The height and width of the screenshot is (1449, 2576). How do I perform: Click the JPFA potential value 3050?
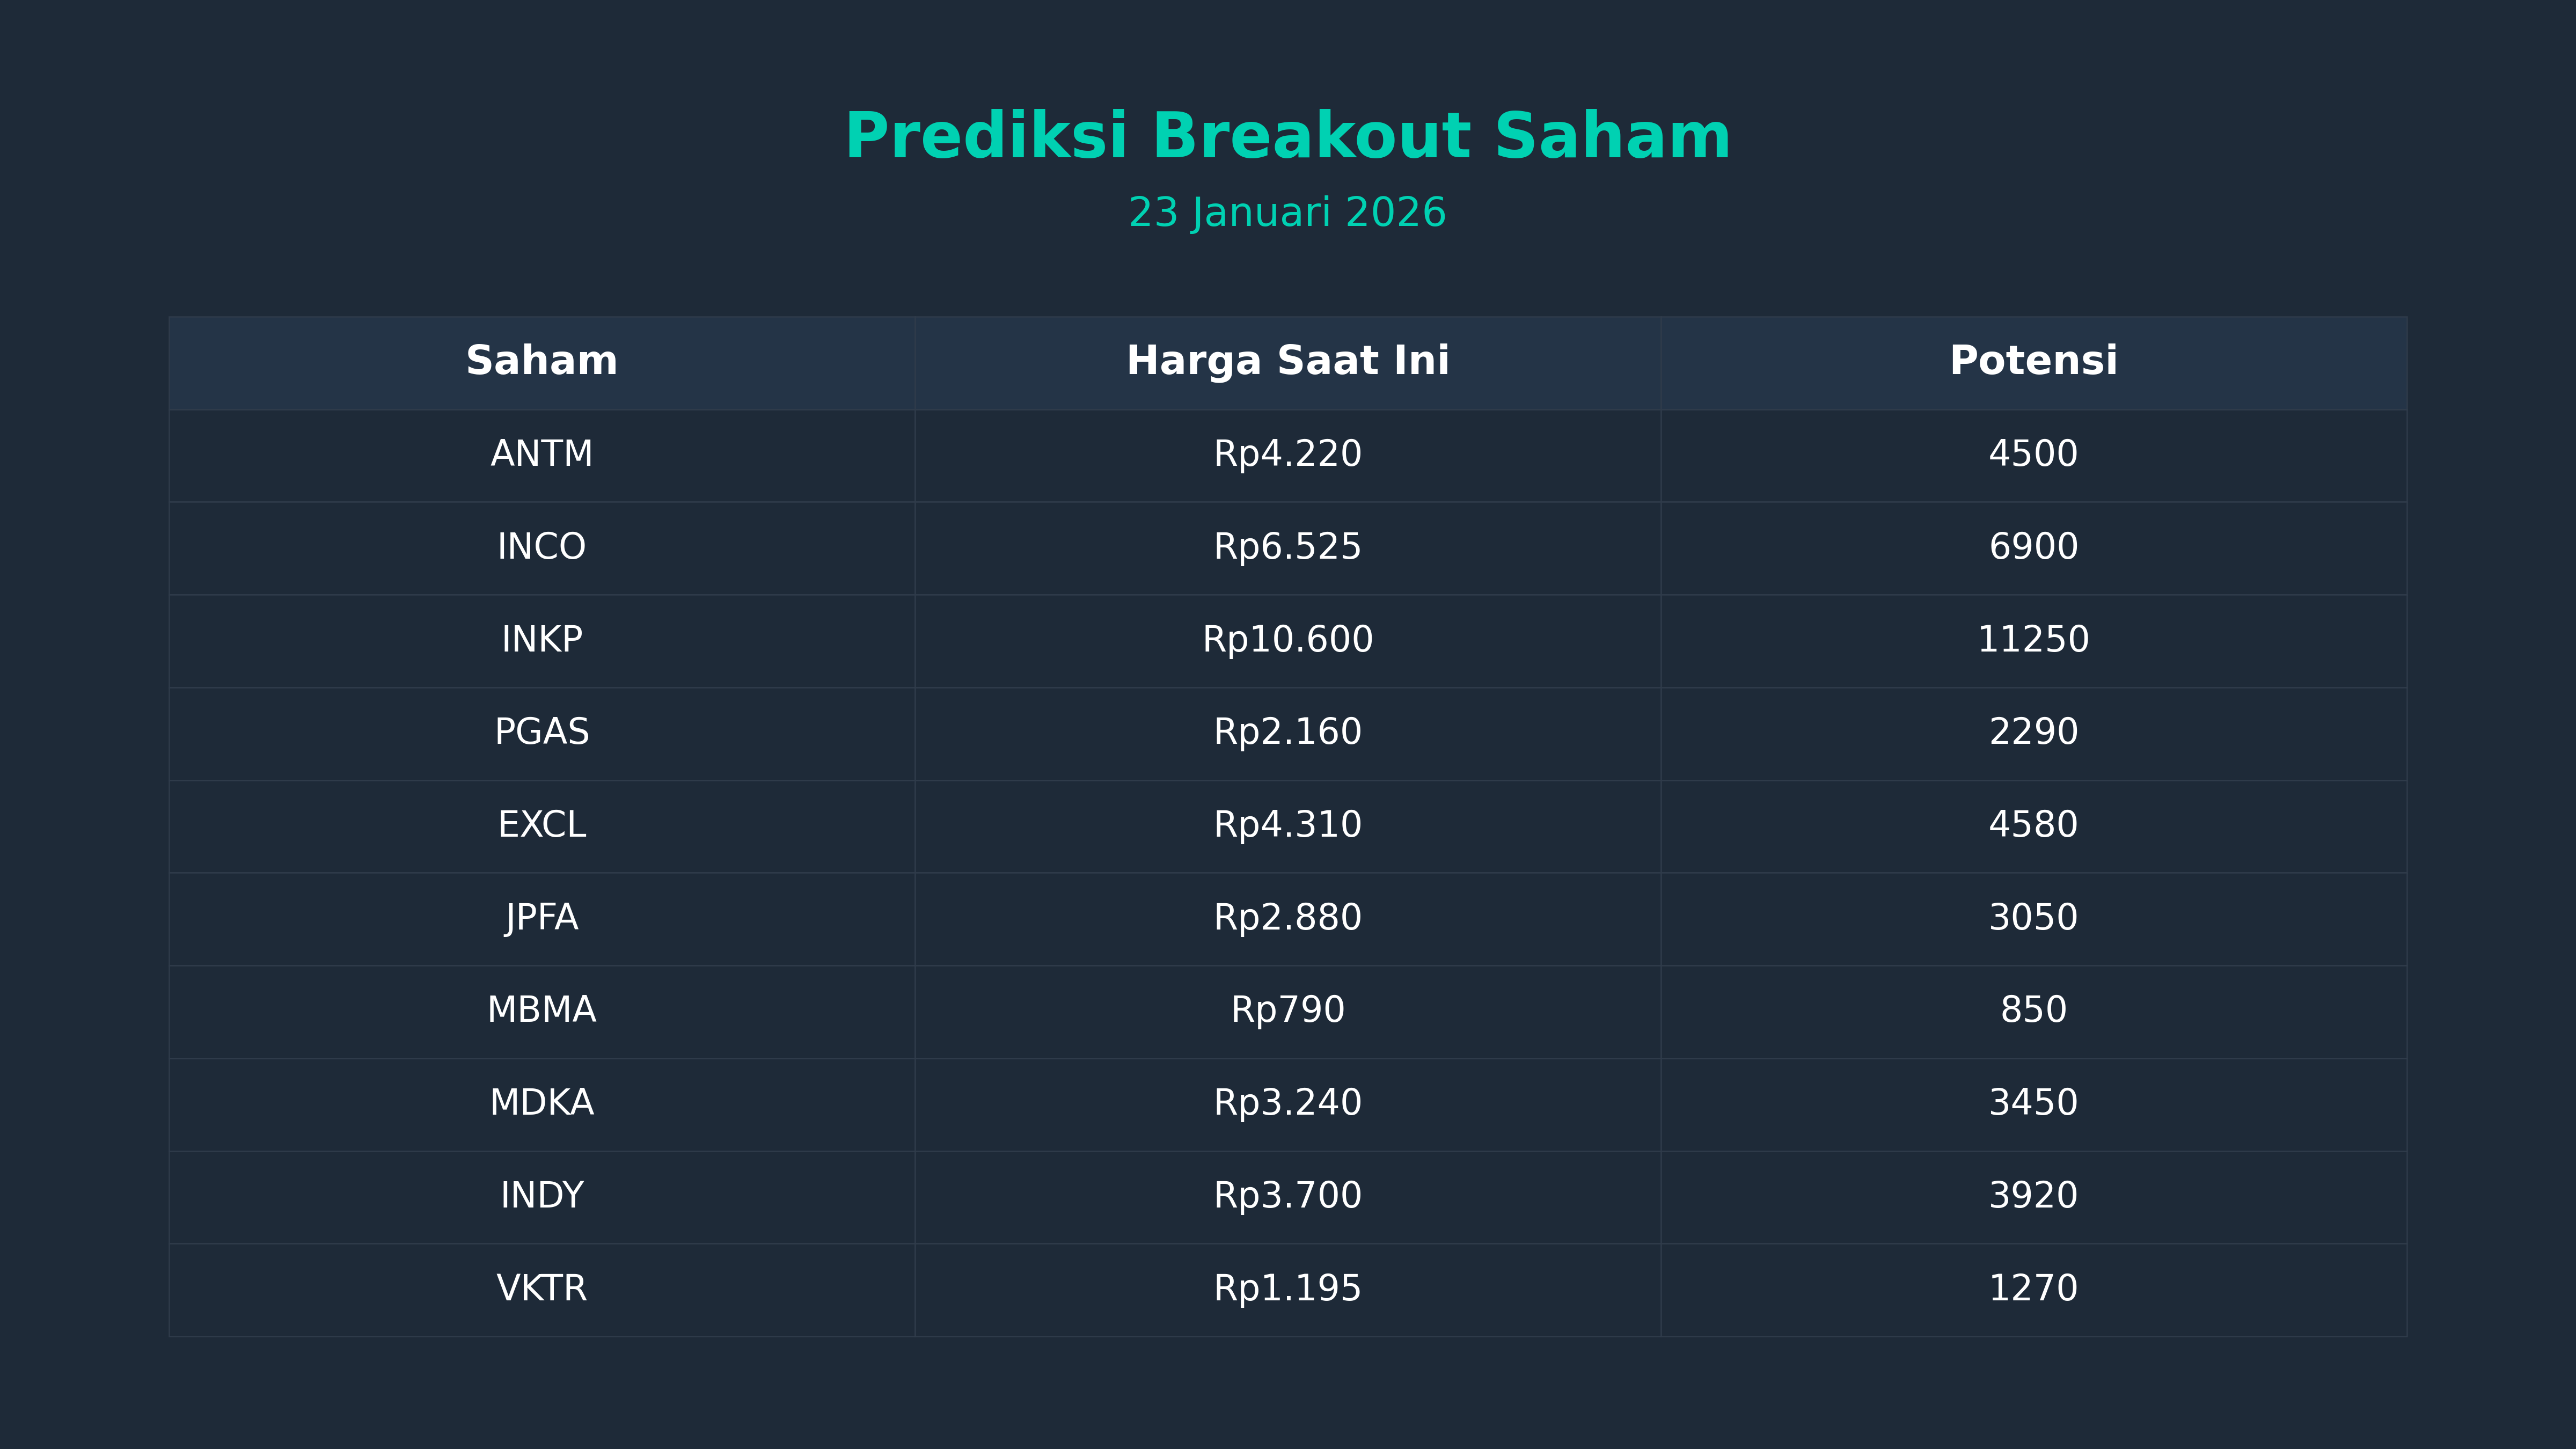(x=2033, y=918)
